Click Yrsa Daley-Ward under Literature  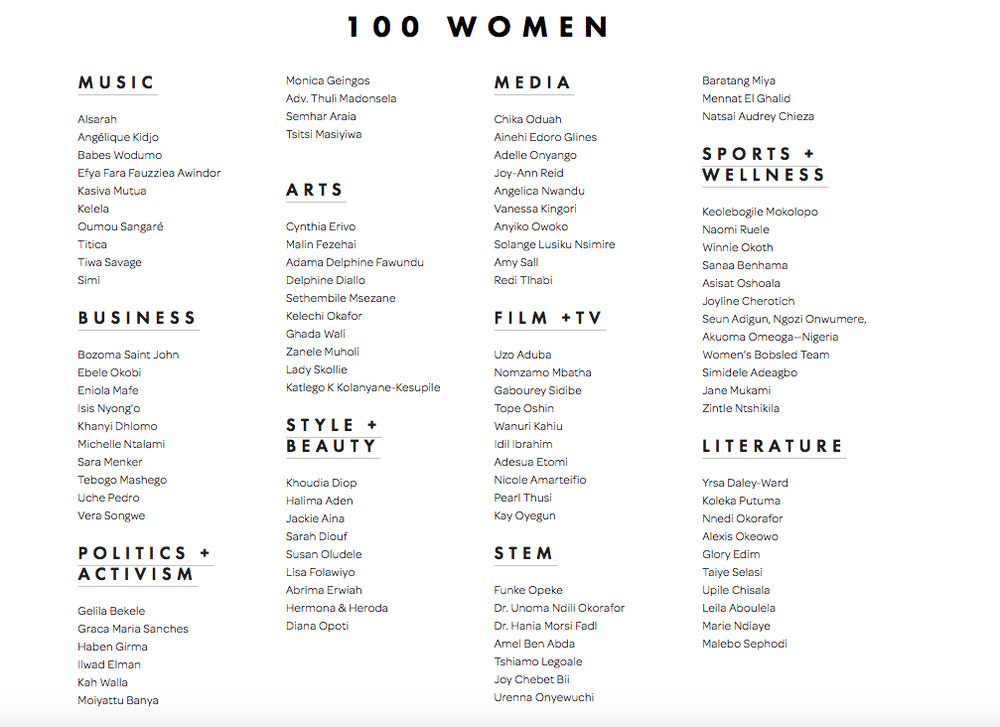tap(745, 483)
